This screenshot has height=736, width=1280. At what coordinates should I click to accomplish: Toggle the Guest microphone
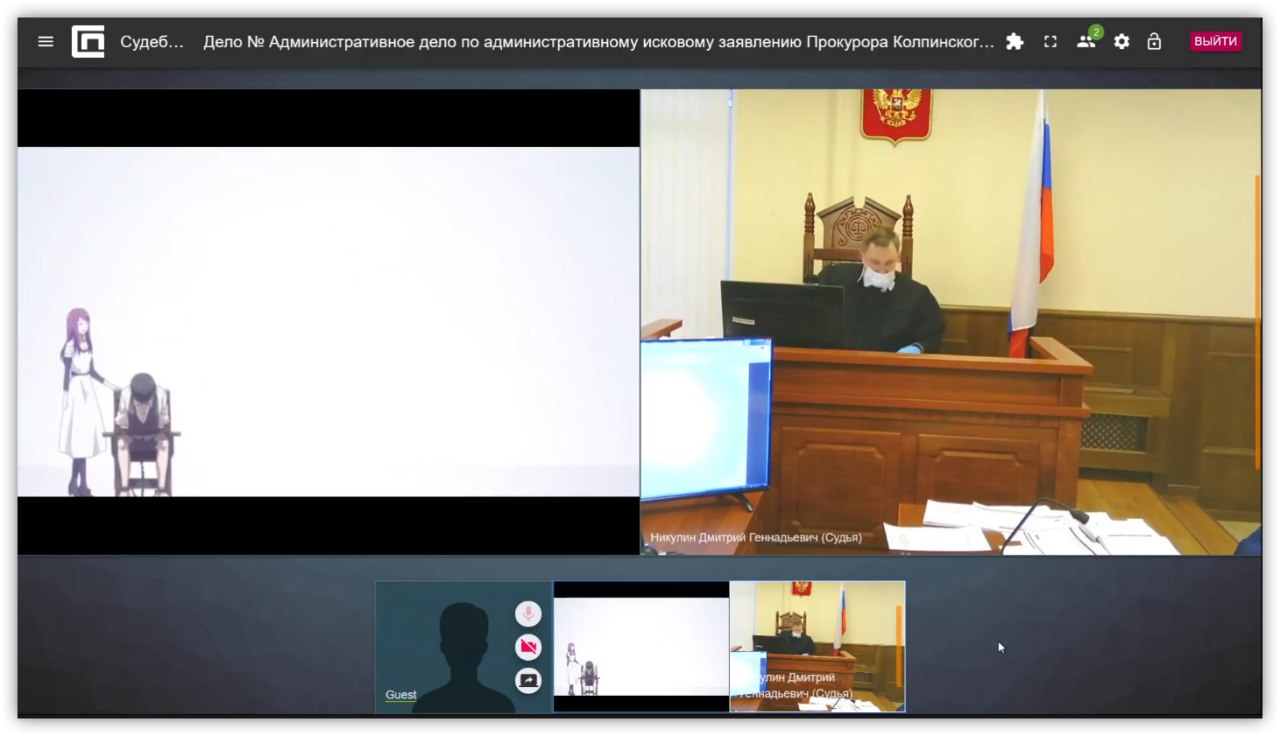tap(528, 614)
